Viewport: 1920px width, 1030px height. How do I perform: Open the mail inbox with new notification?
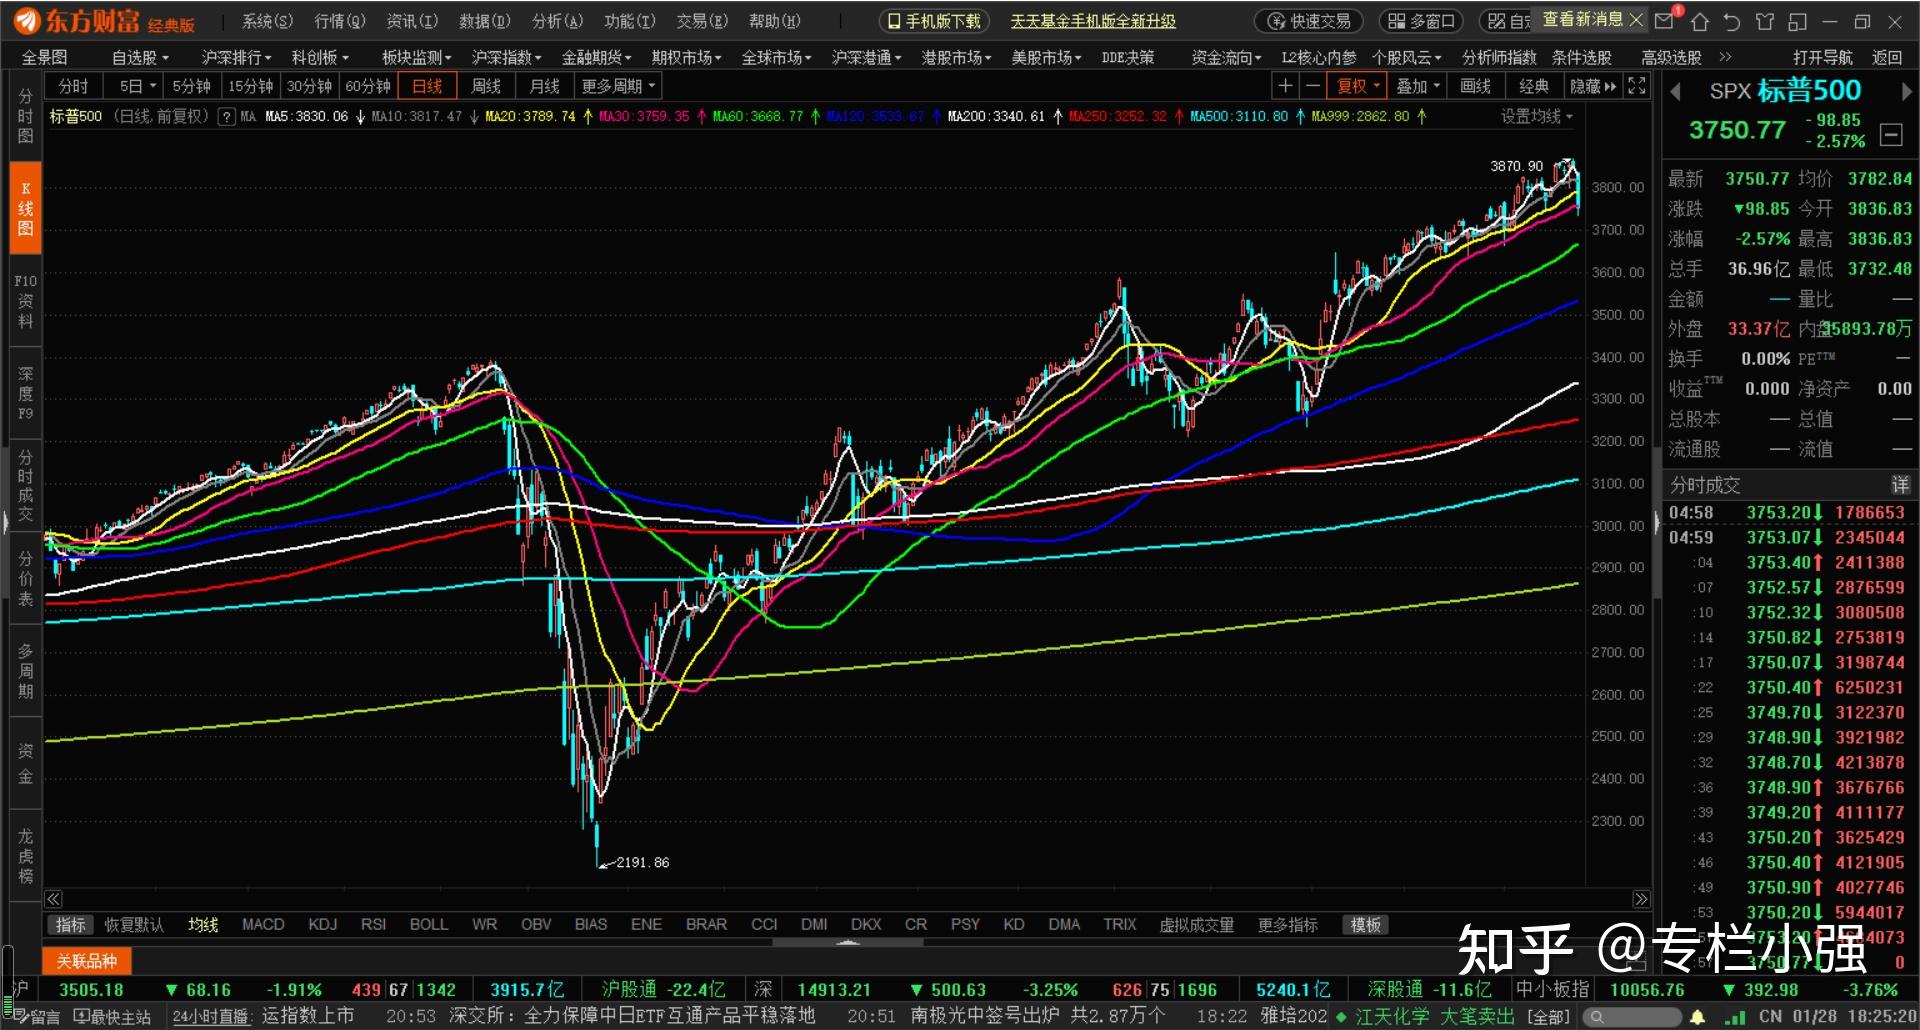(x=1666, y=20)
